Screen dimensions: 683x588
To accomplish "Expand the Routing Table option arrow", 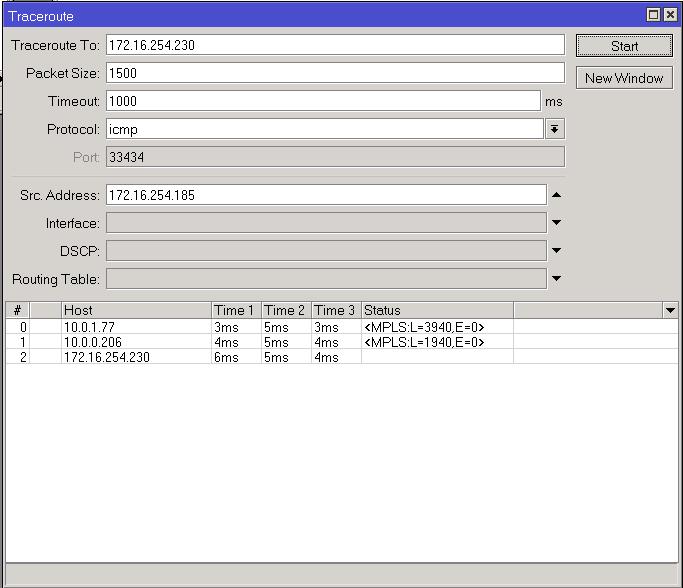I will (x=556, y=278).
